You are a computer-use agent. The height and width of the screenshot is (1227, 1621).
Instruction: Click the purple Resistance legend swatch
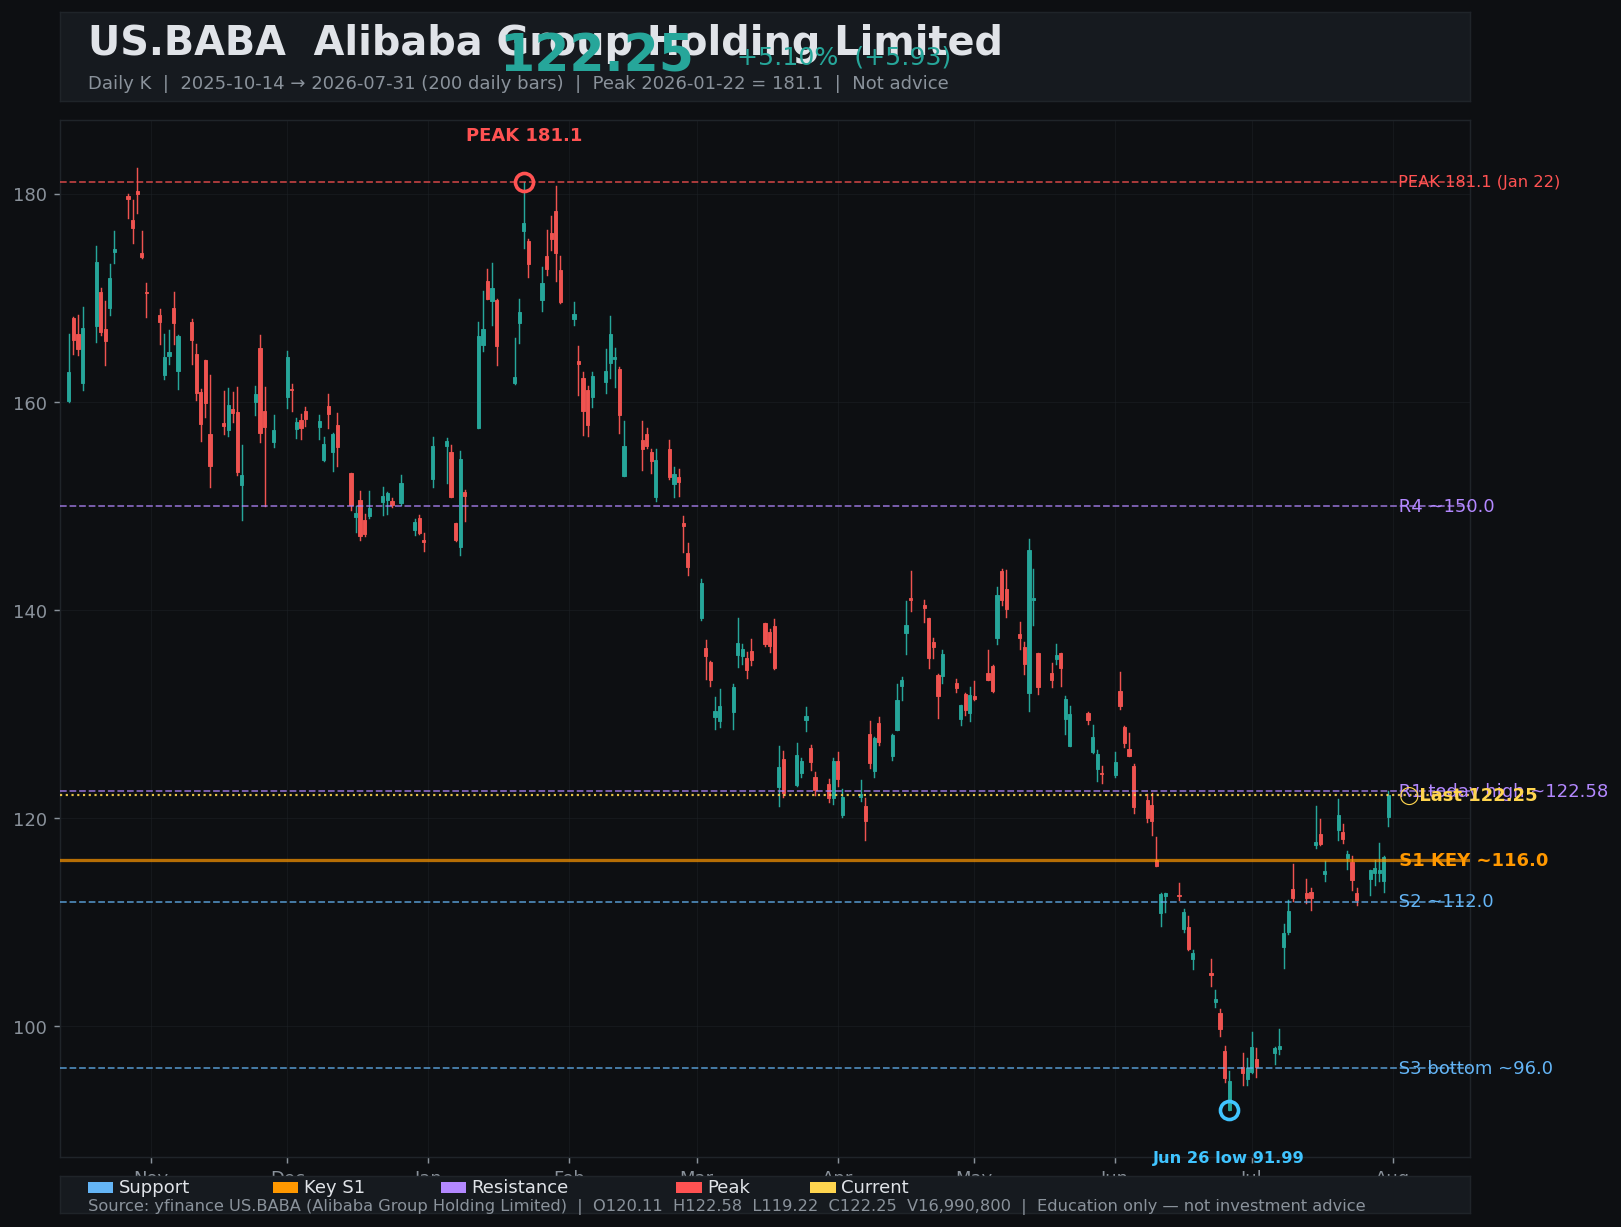(453, 1187)
